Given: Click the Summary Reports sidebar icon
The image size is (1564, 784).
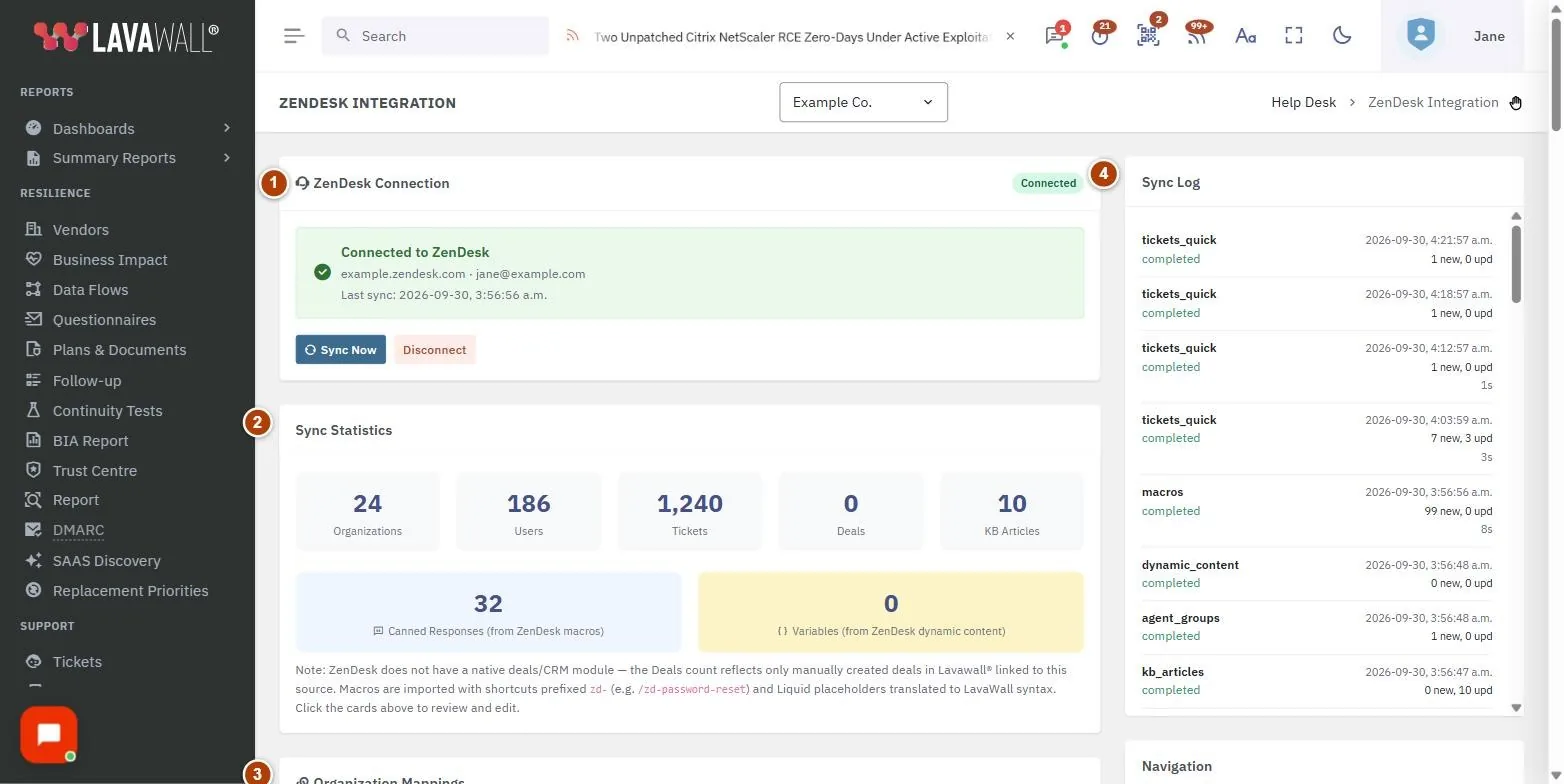Looking at the screenshot, I should (34, 158).
